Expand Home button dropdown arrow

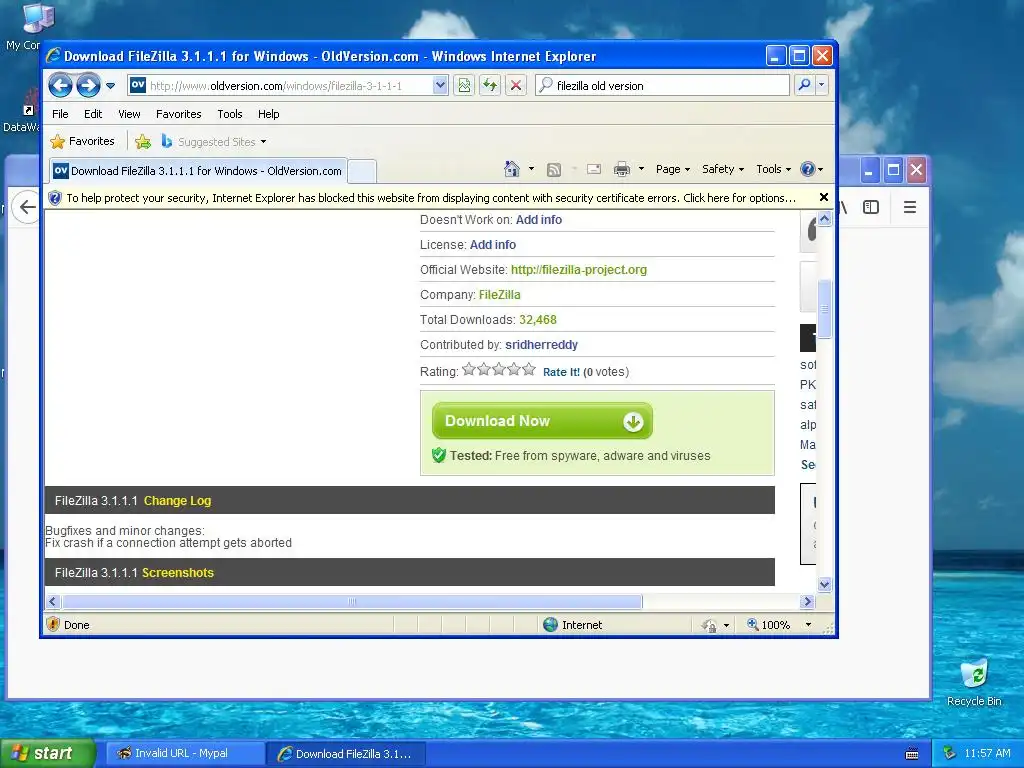(531, 169)
